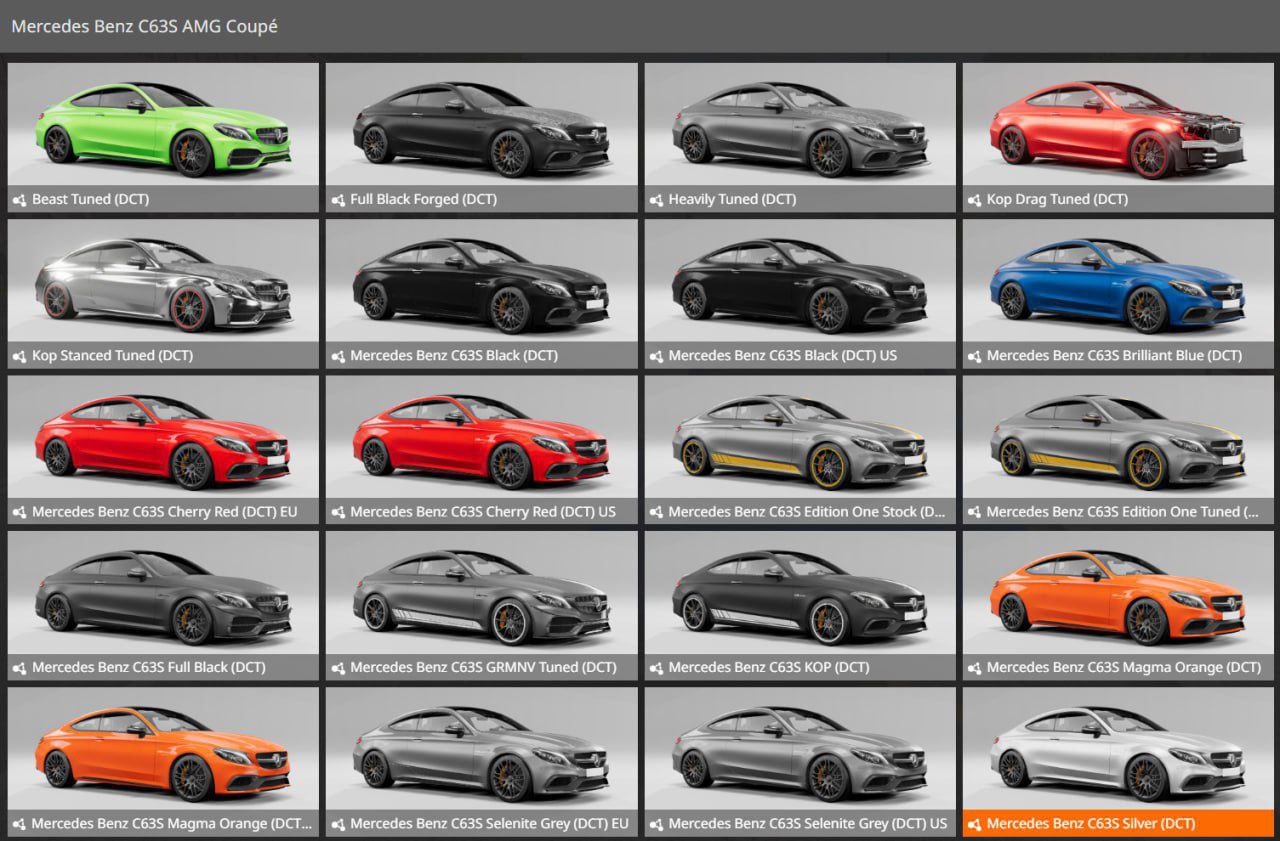
Task: Select the Mercedes Benz C63S Full Black label
Action: [149, 668]
